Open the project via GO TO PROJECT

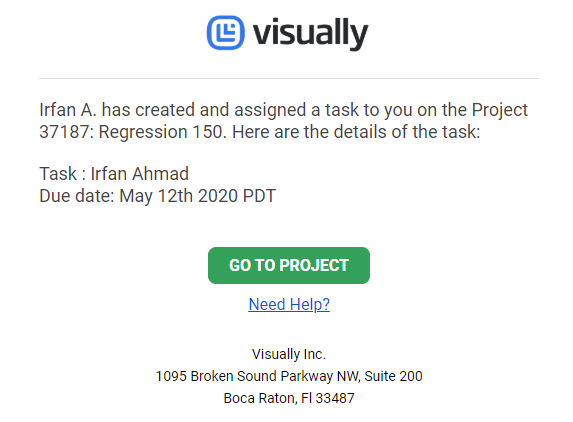(x=289, y=265)
